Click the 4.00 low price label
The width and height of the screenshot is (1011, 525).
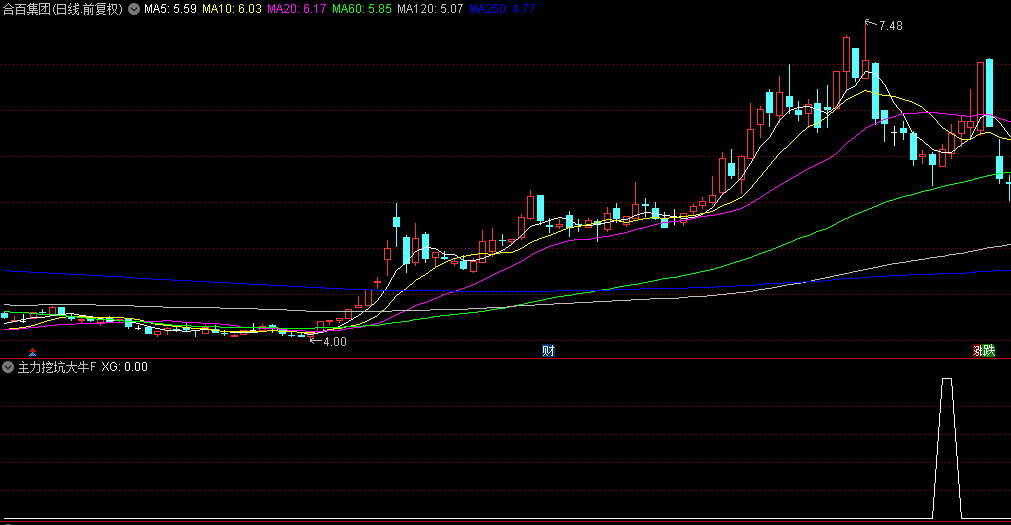[335, 342]
